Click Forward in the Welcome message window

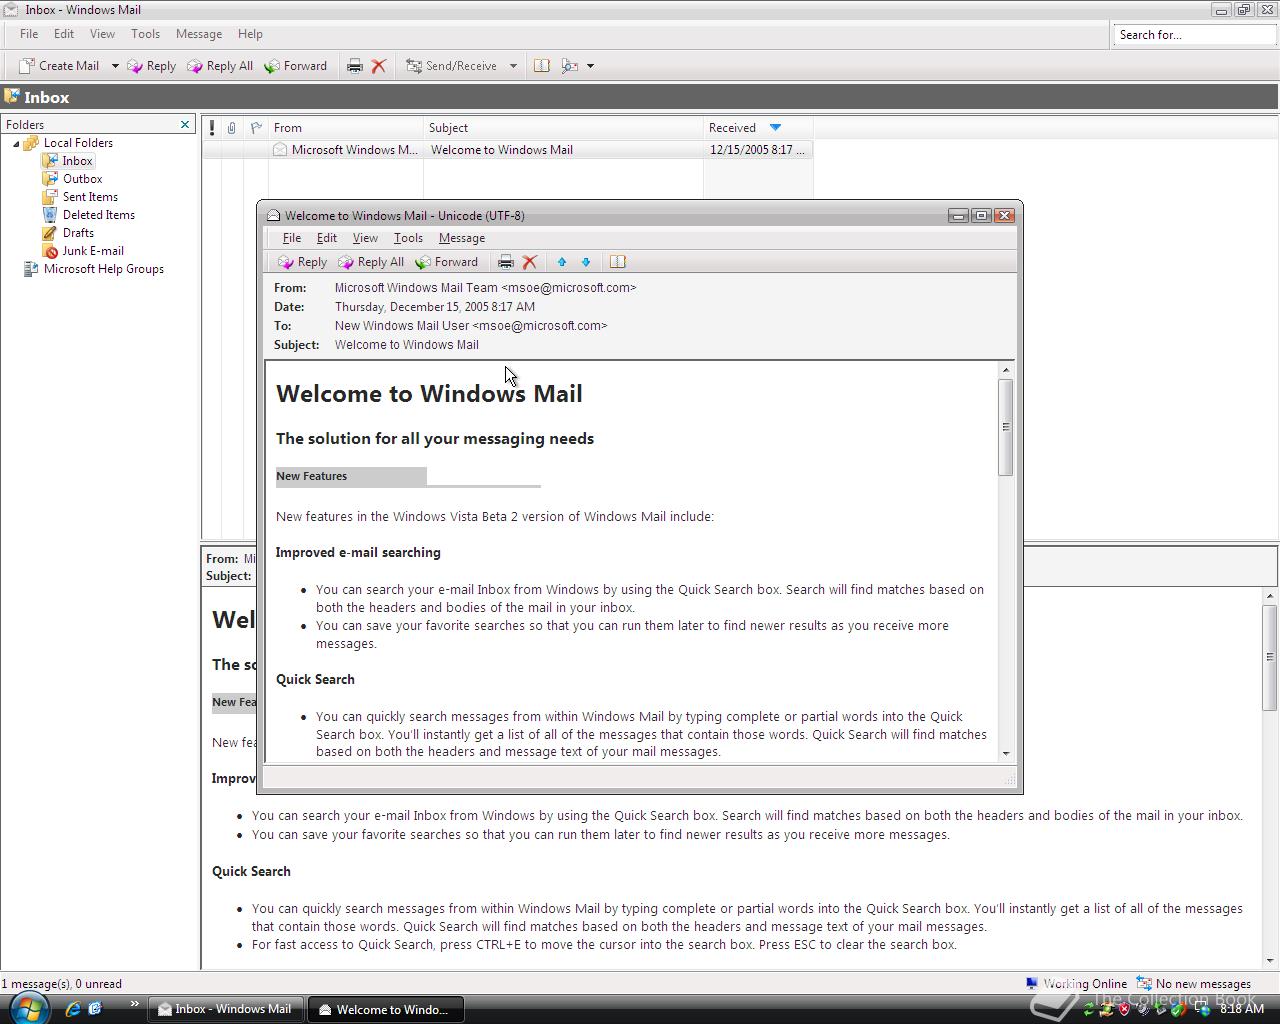click(447, 262)
